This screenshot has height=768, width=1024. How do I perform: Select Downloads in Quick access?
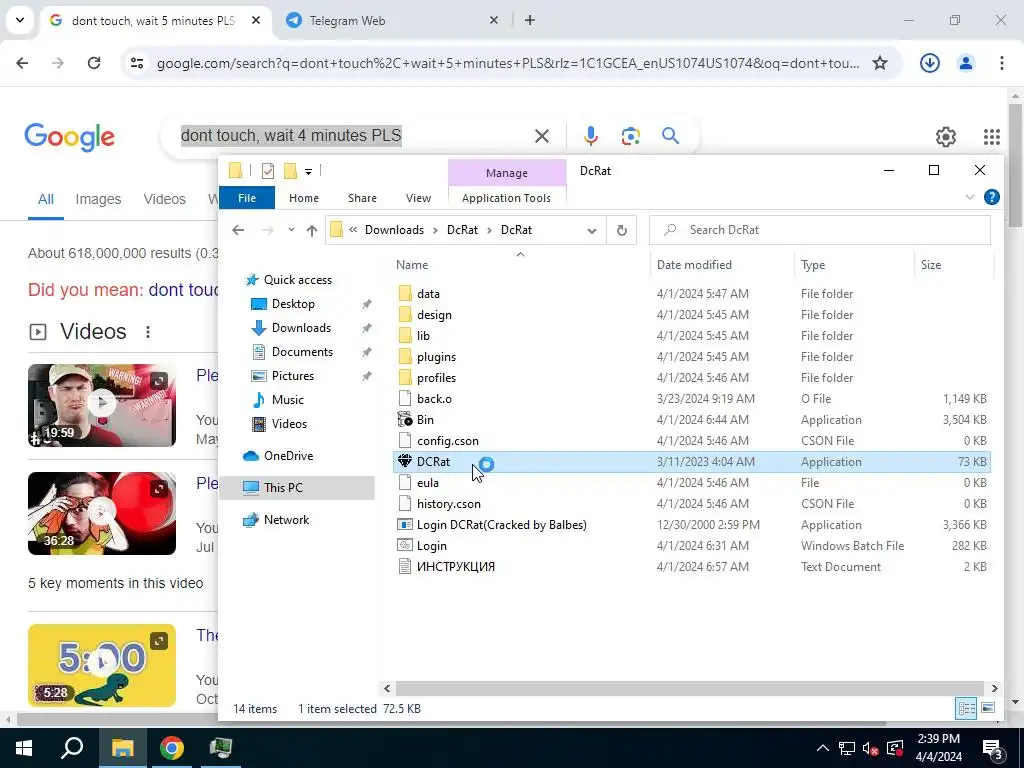[x=301, y=328]
